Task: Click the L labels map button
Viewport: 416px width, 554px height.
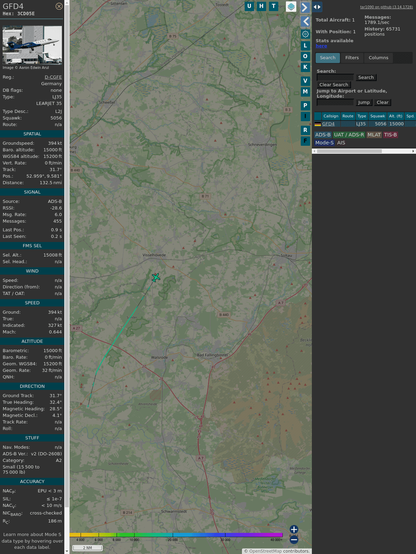Action: coord(305,46)
